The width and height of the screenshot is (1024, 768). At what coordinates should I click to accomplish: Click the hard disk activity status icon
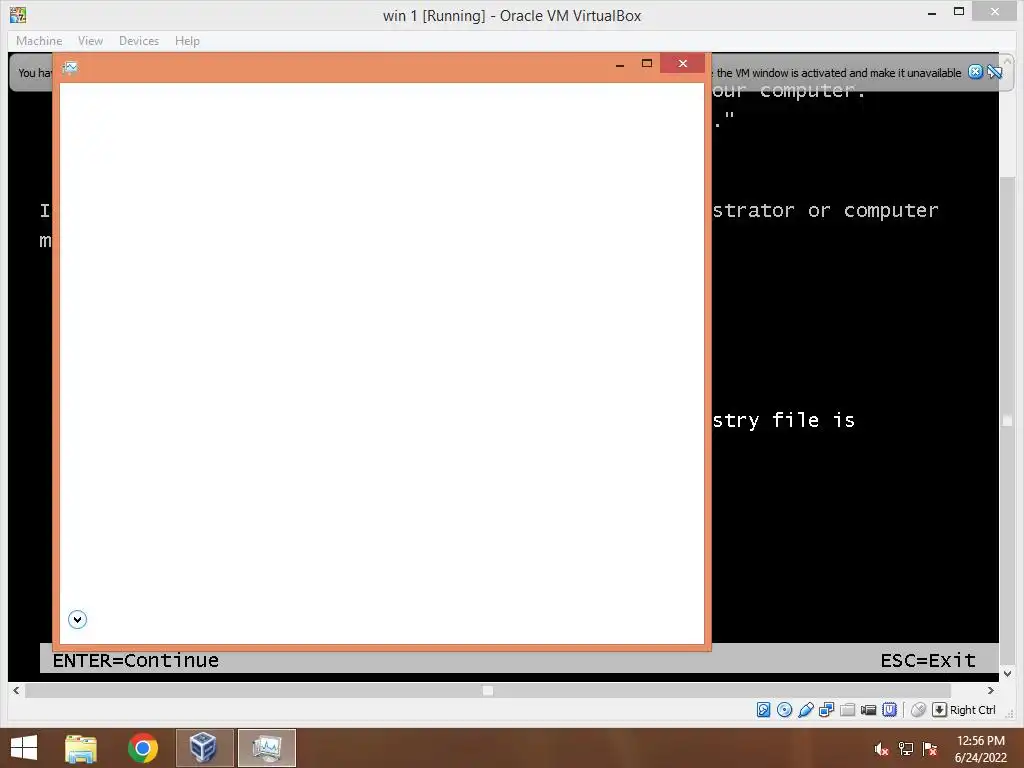pyautogui.click(x=763, y=710)
